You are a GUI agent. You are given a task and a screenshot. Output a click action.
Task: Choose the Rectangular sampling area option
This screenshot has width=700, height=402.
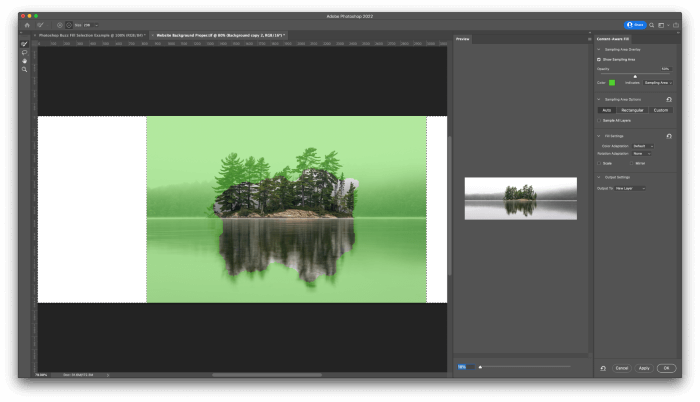[633, 110]
